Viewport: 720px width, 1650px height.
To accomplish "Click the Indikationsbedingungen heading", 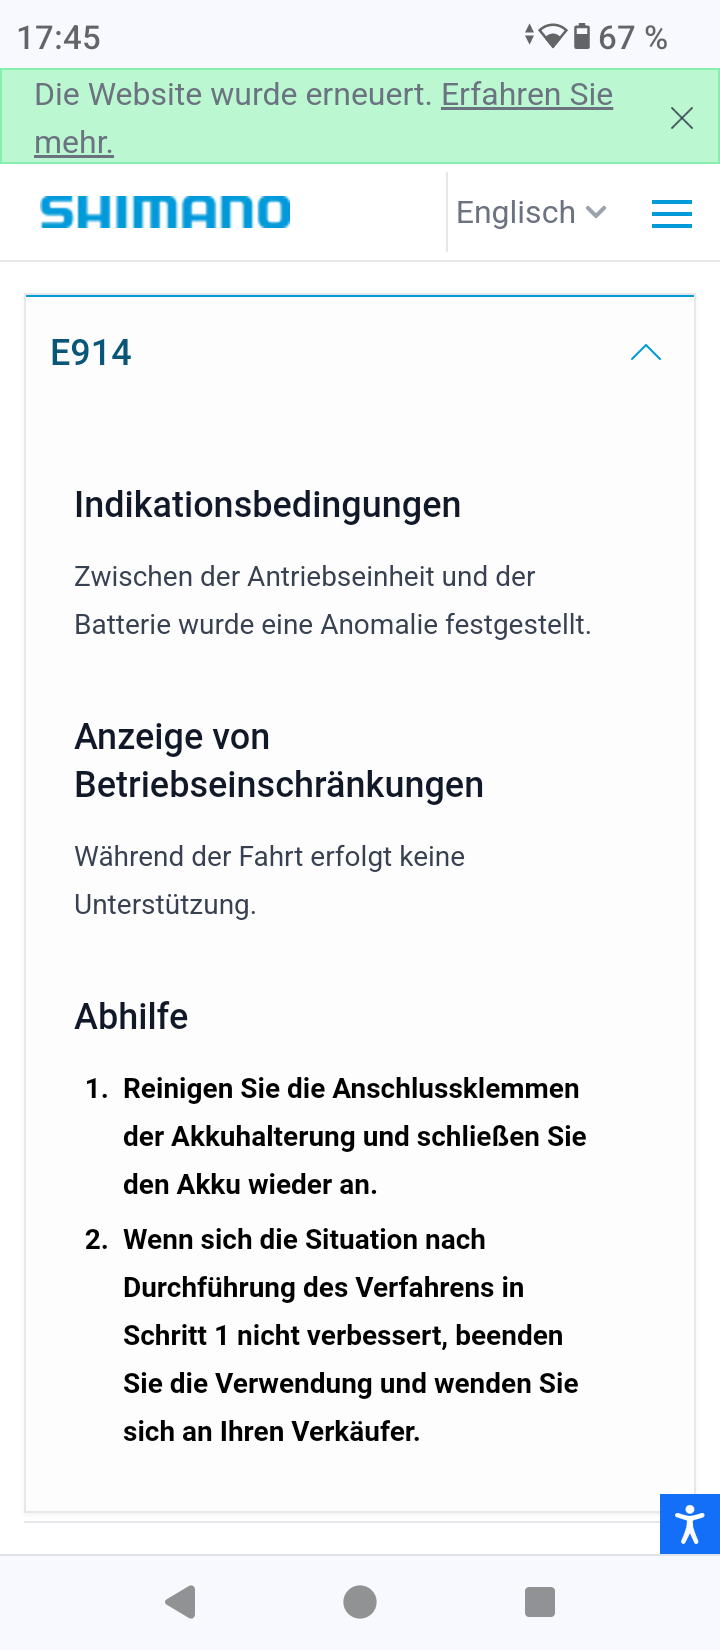I will coord(267,505).
